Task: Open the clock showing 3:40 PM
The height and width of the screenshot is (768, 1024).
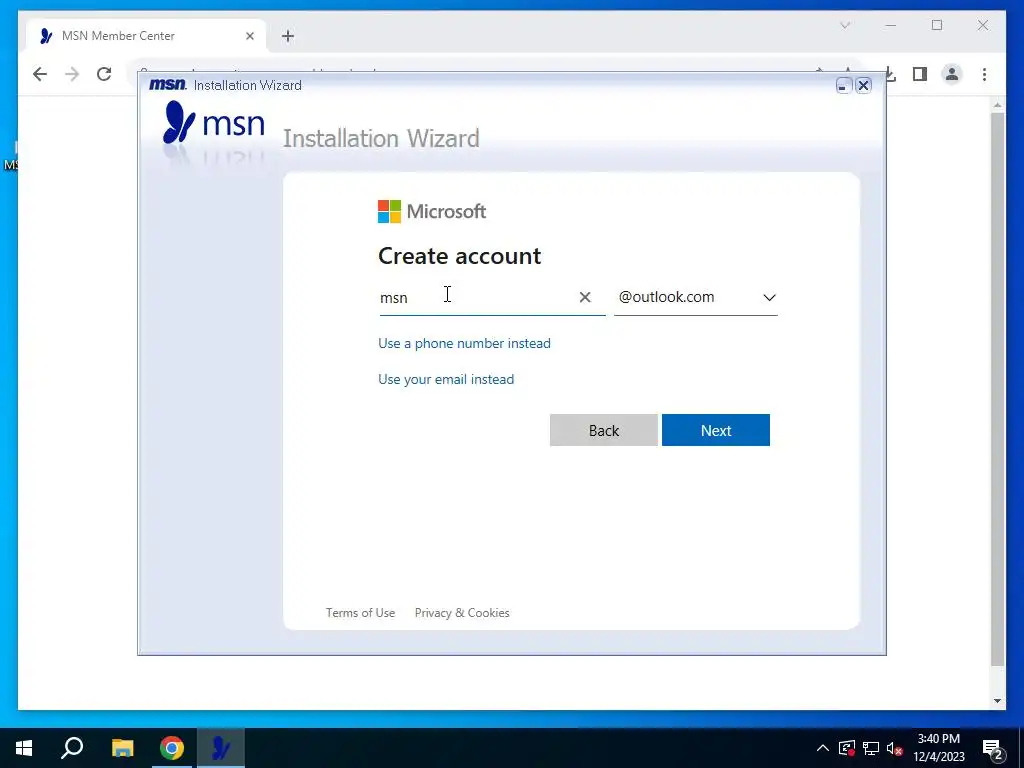Action: point(938,748)
